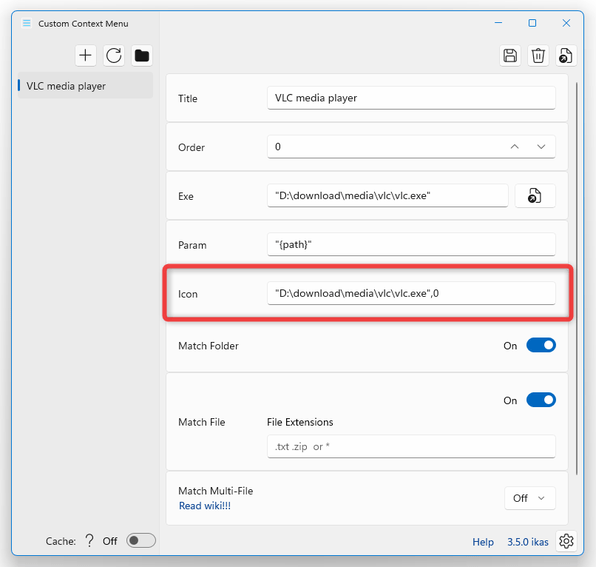Click top-right open-file toolbar icon

(566, 55)
